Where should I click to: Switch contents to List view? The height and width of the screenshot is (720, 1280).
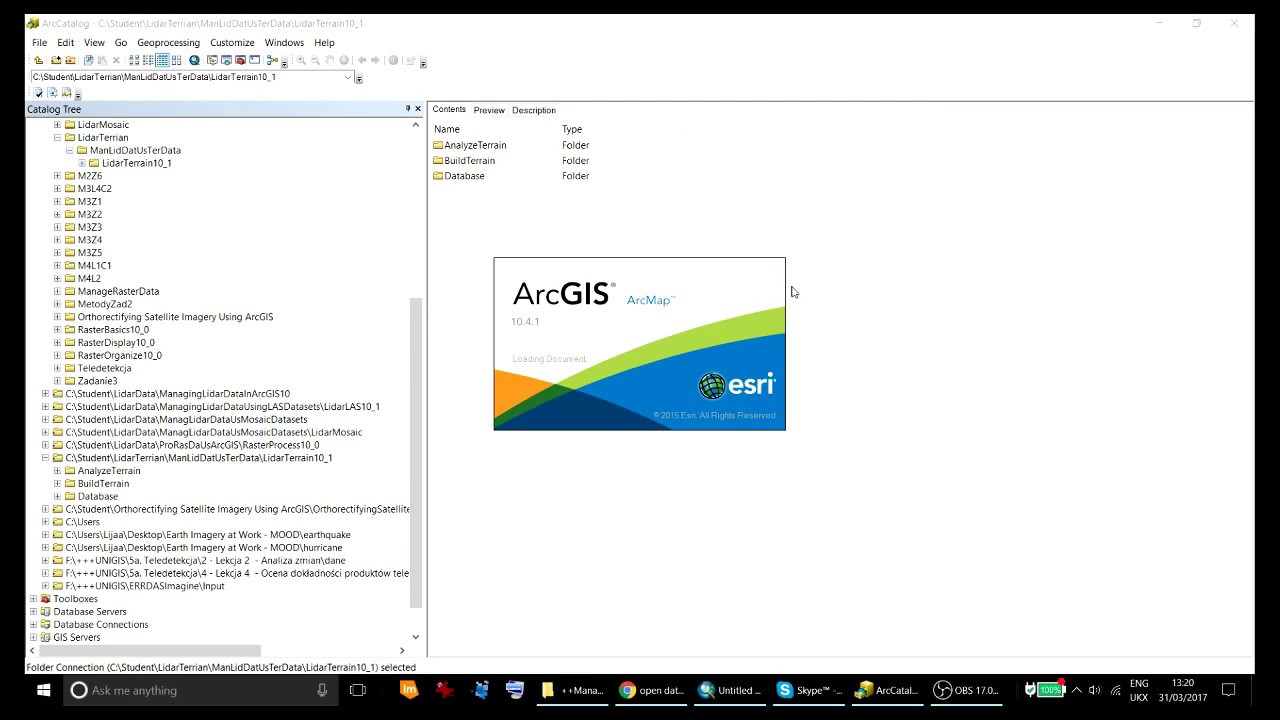point(148,61)
